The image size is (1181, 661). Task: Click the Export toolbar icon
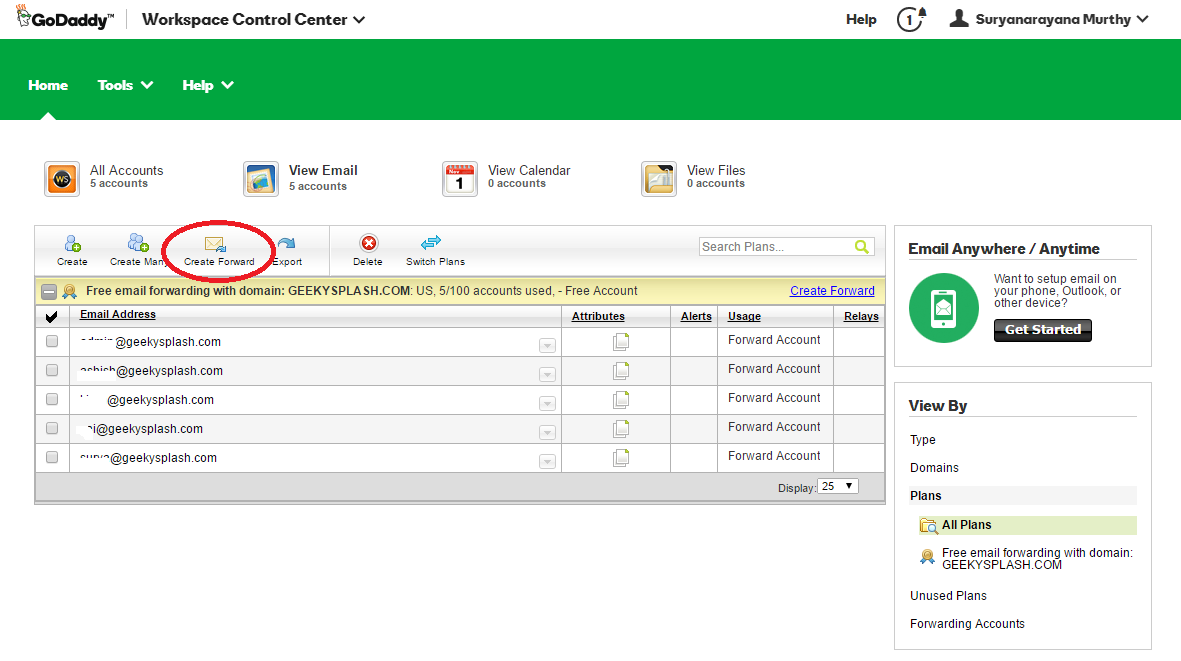click(x=285, y=249)
